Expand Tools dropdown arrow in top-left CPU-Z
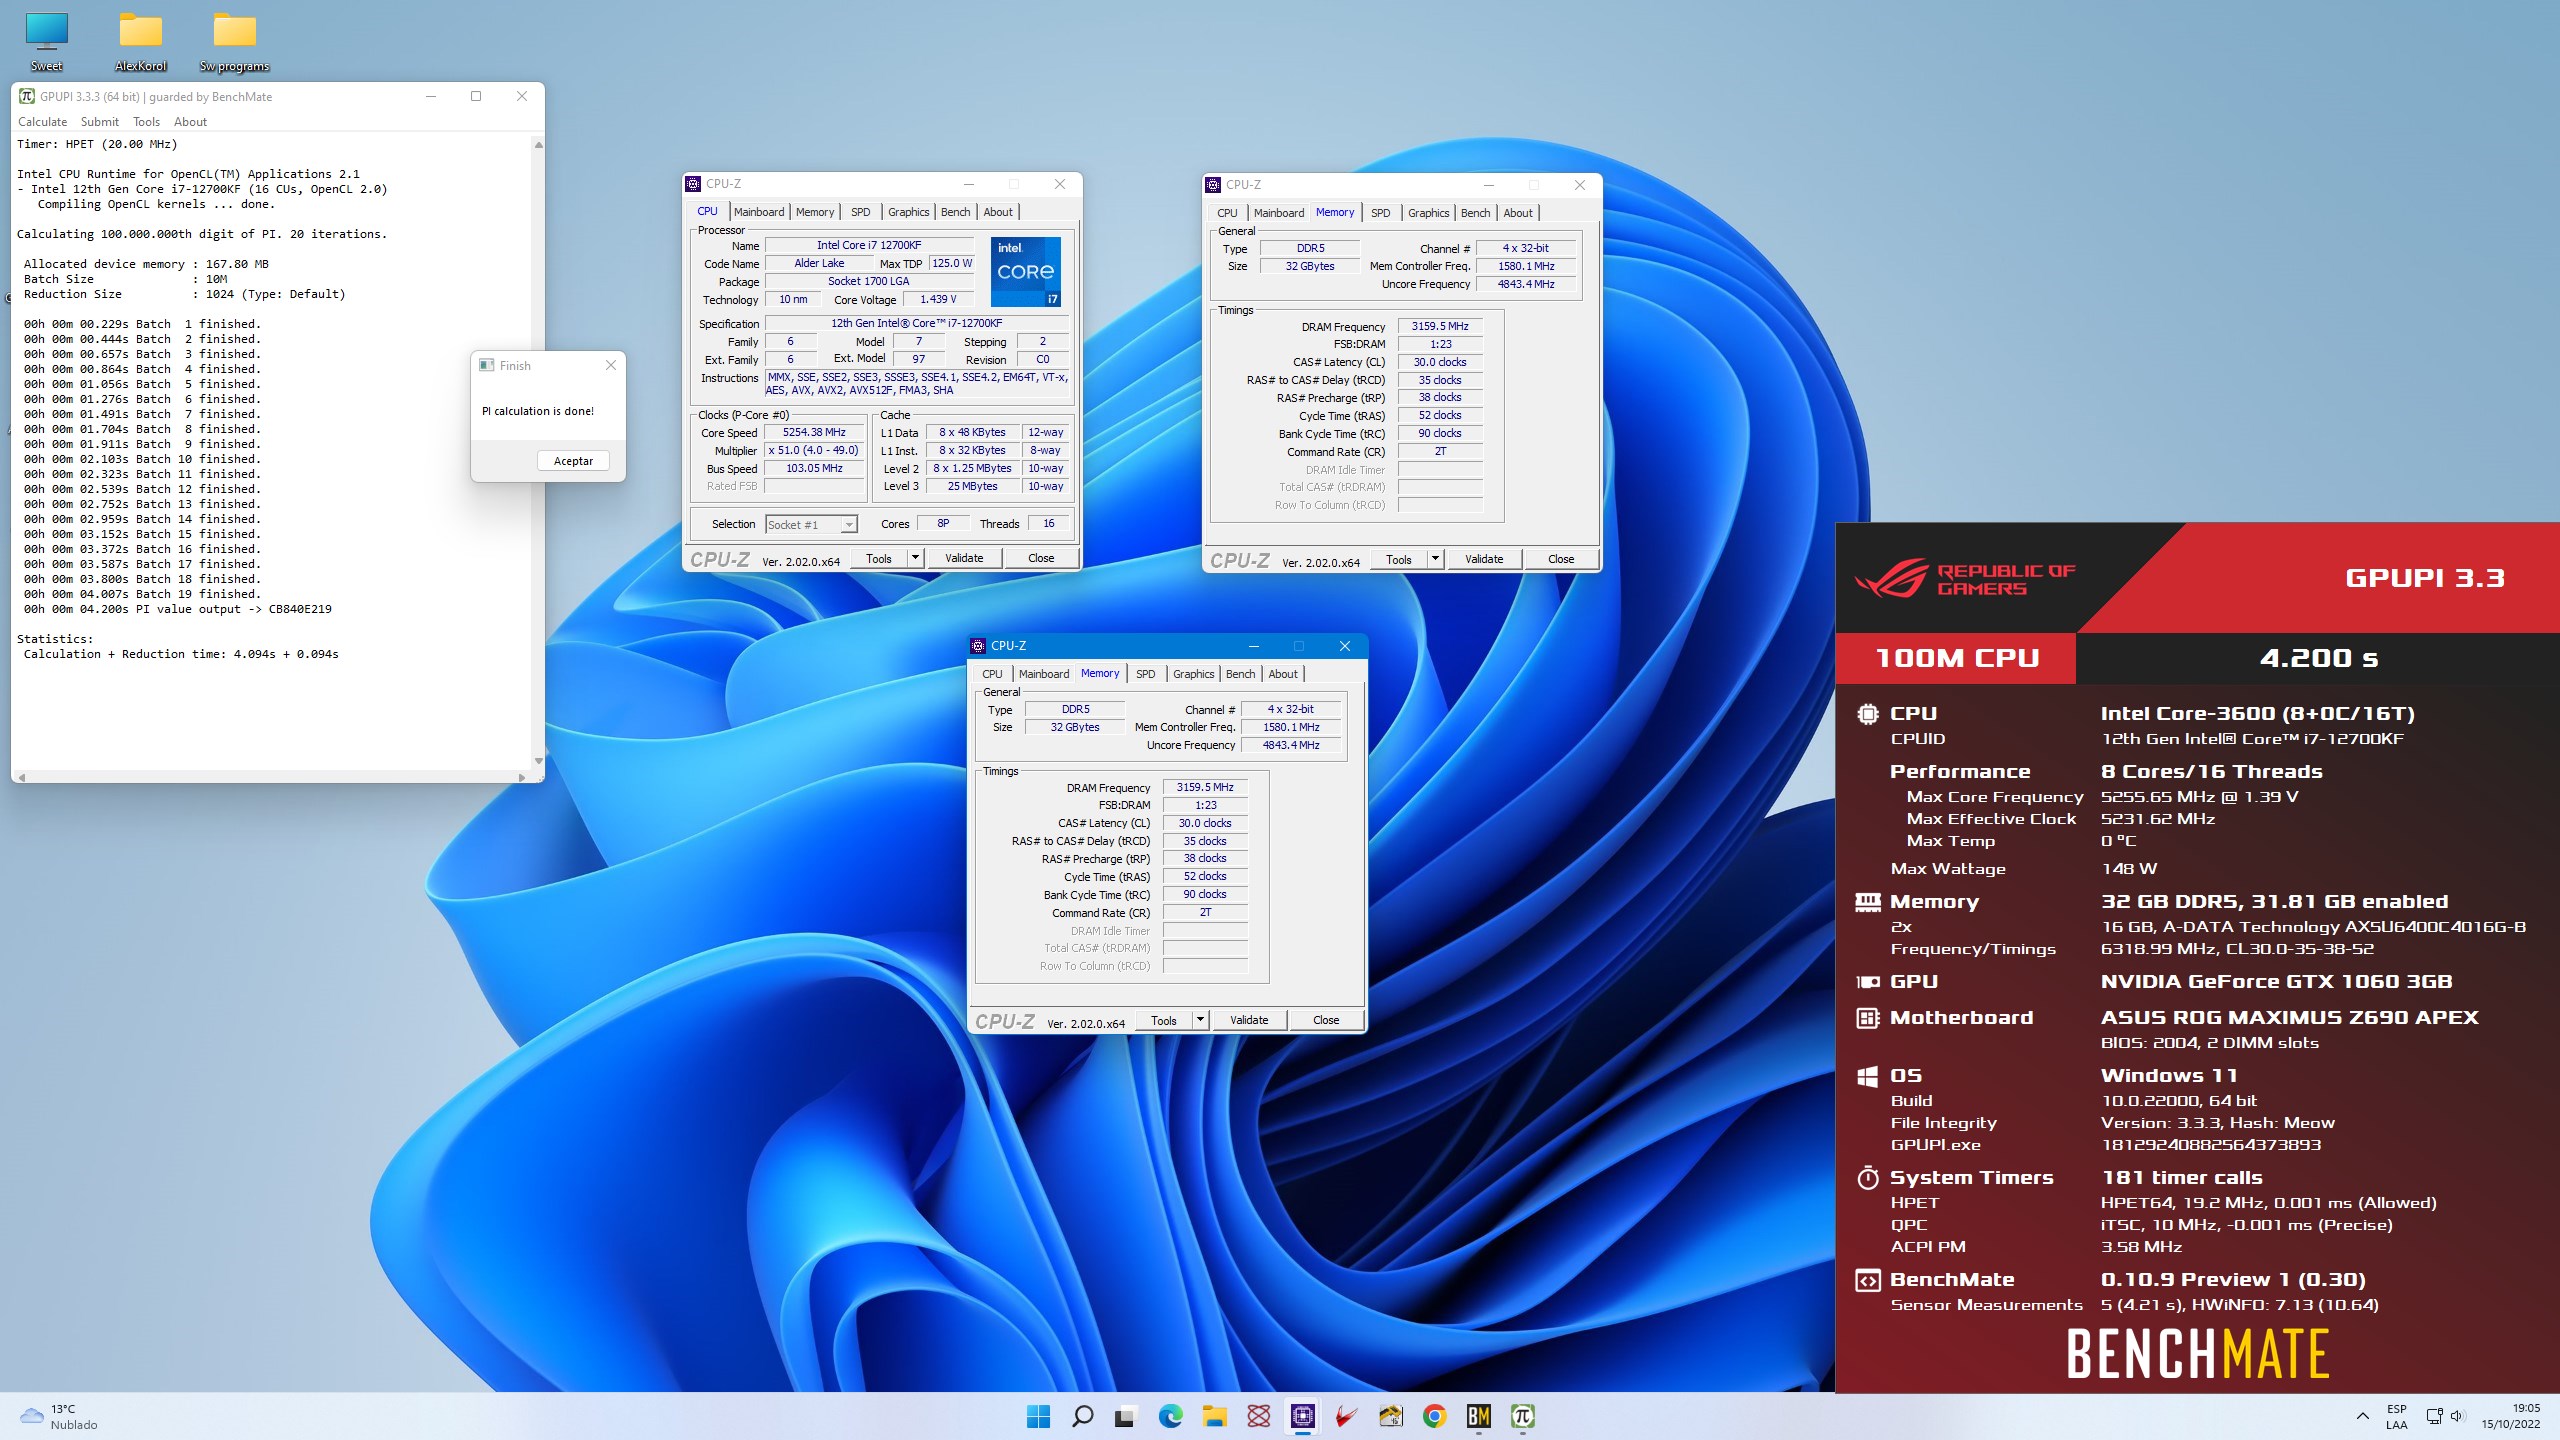Screen dimensions: 2560x1440 click(915, 558)
